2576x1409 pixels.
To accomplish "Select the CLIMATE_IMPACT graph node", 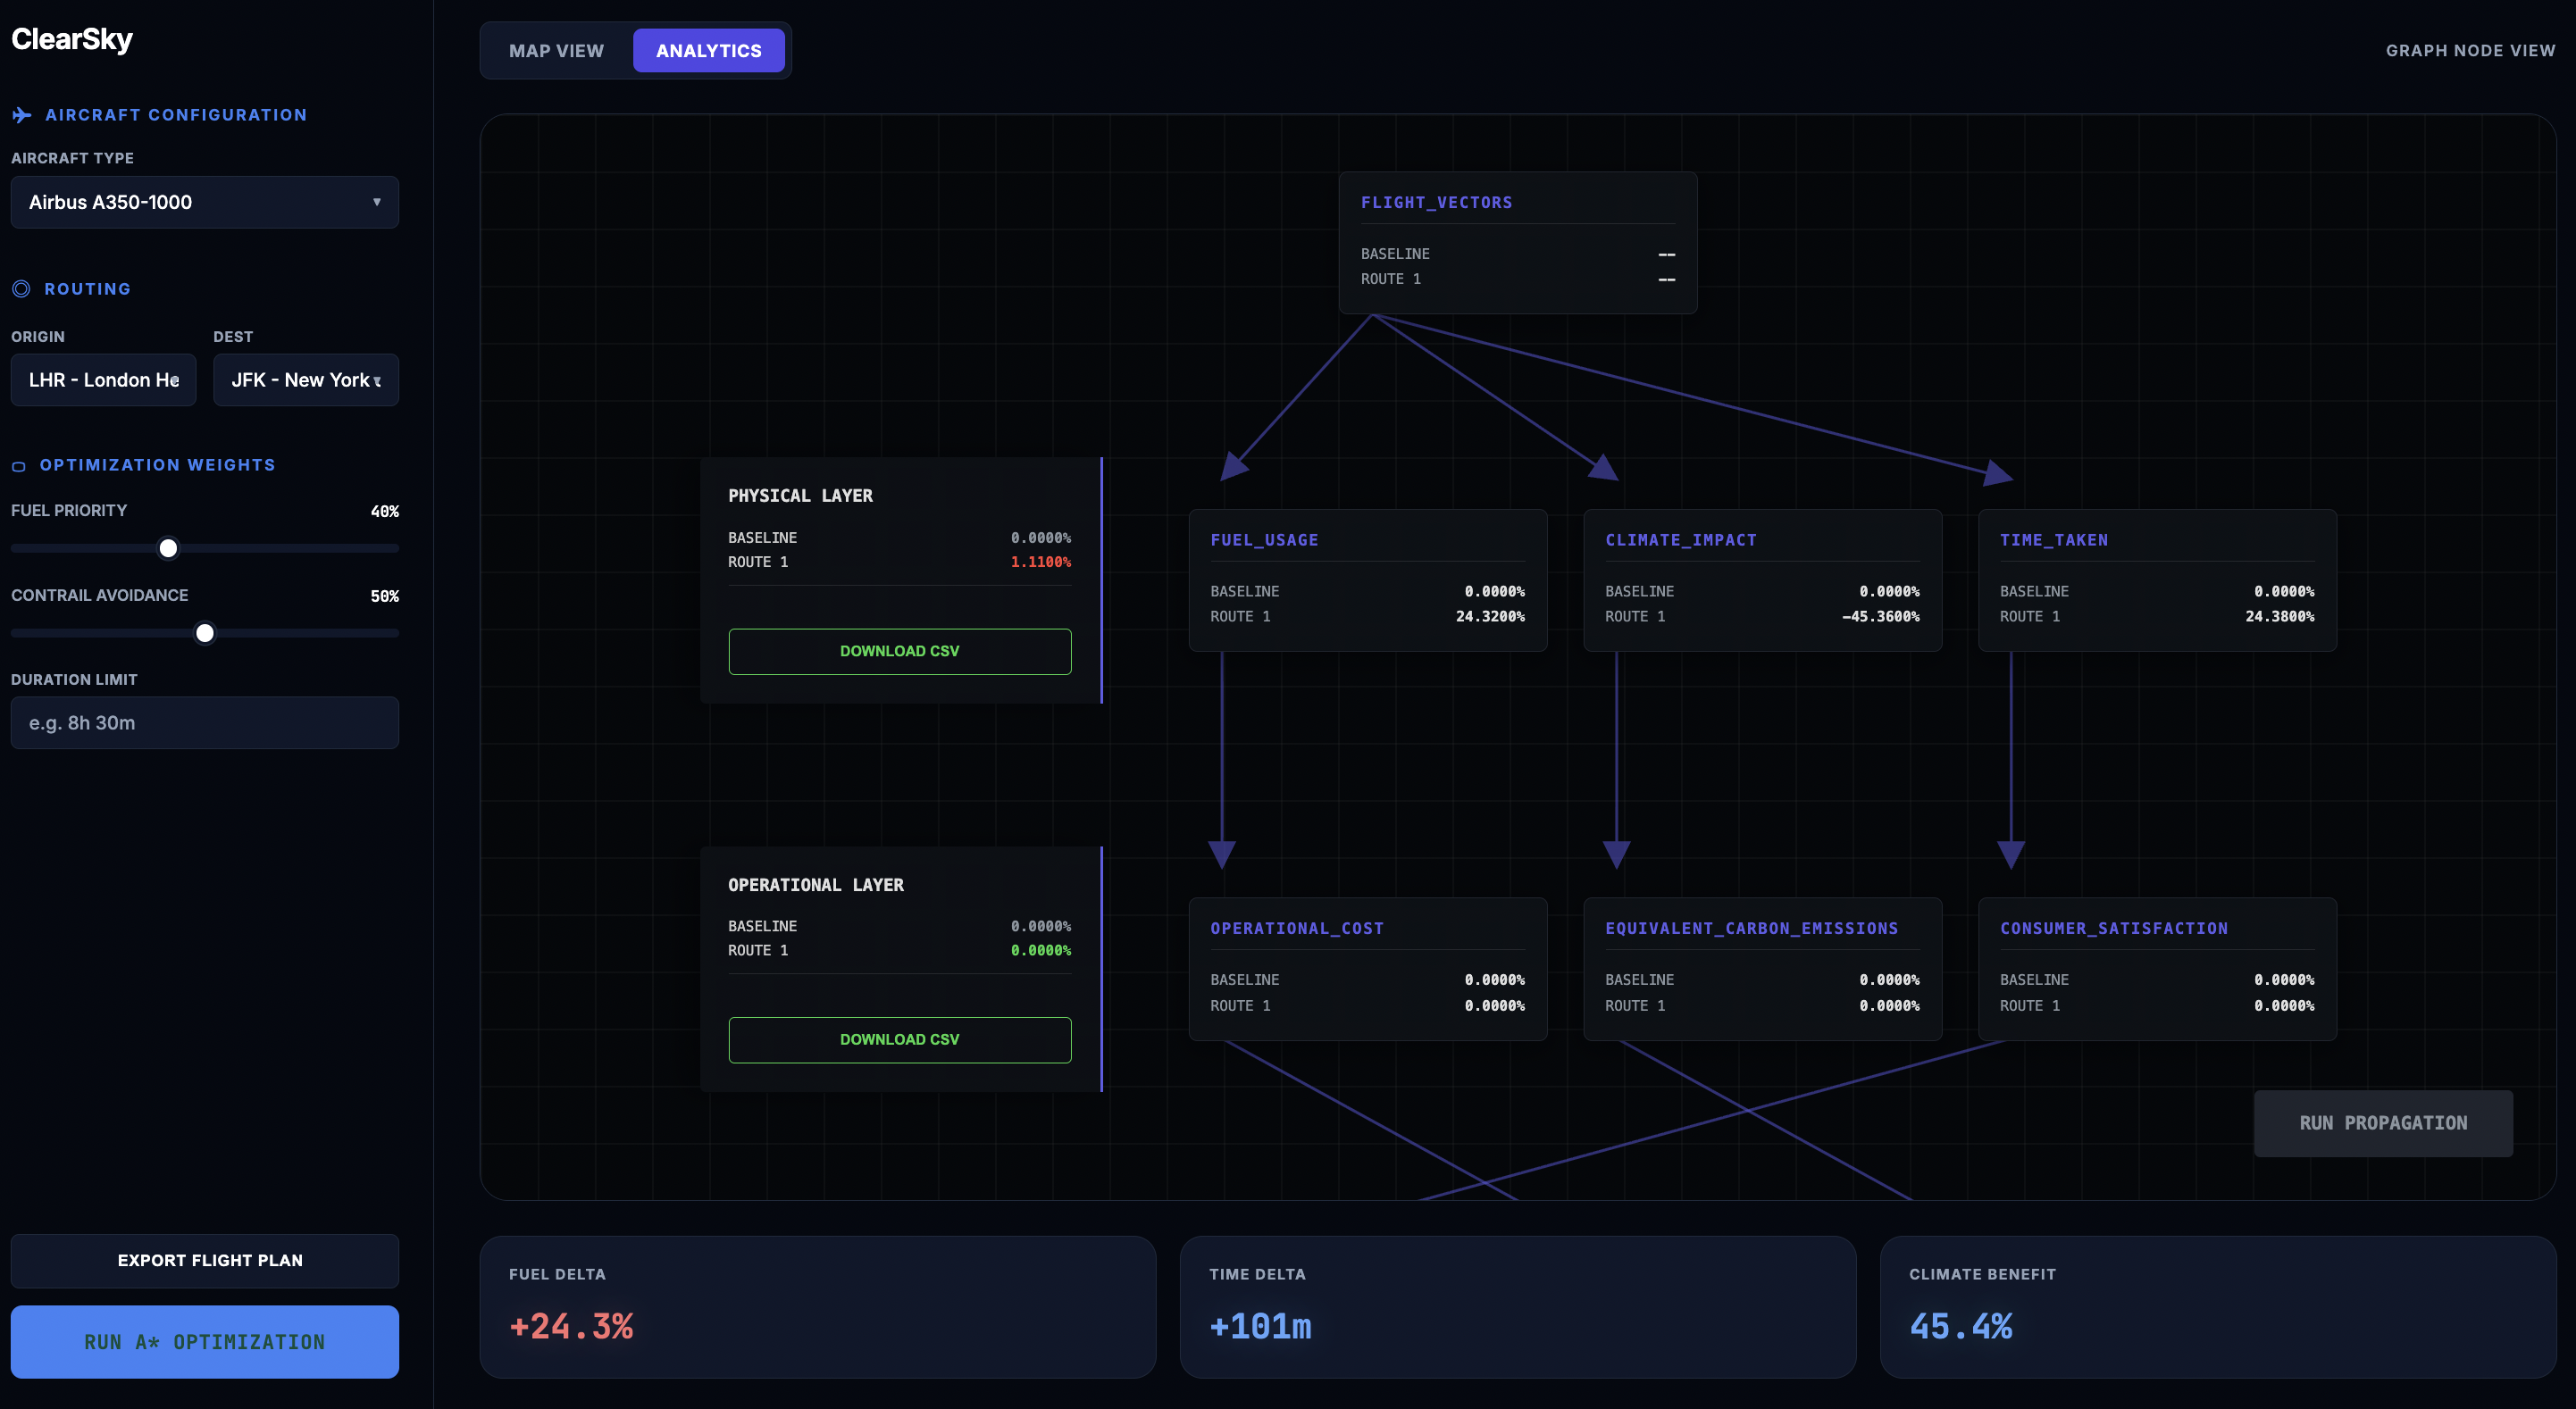I will 1762,580.
